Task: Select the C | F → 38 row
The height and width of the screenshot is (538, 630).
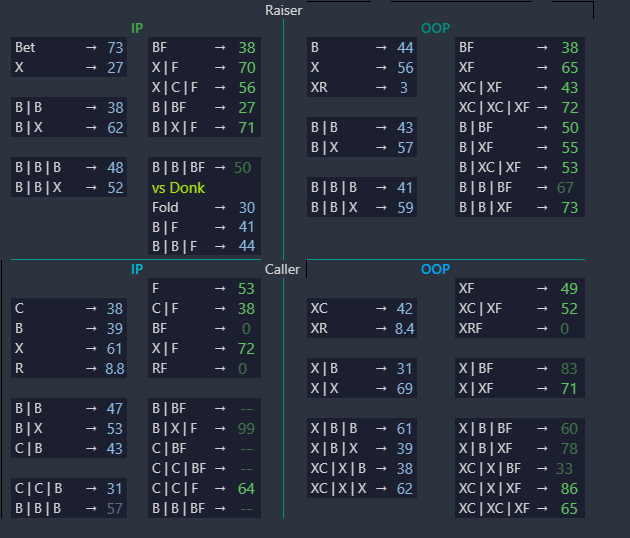Action: [x=205, y=308]
